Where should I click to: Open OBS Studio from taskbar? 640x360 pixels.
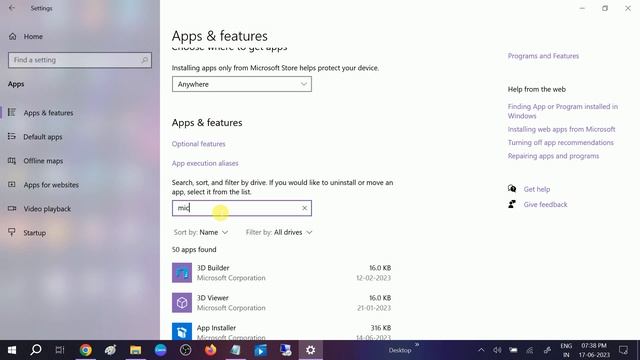click(x=186, y=350)
